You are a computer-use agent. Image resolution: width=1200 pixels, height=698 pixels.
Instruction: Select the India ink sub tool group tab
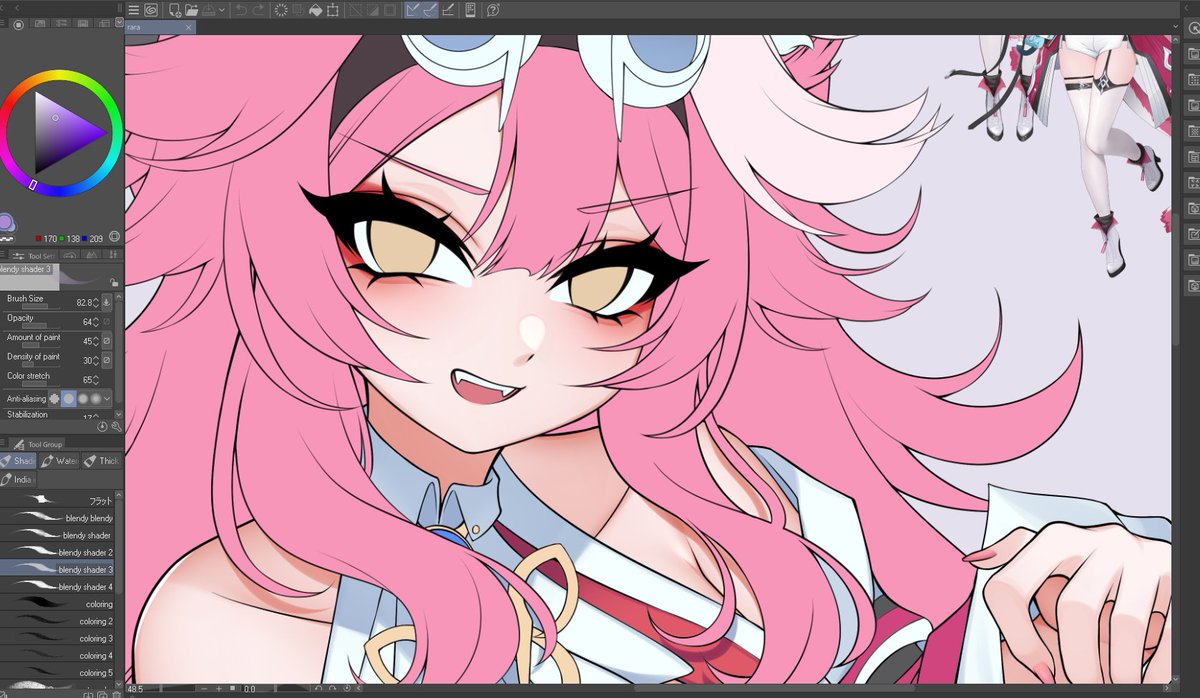coord(18,479)
